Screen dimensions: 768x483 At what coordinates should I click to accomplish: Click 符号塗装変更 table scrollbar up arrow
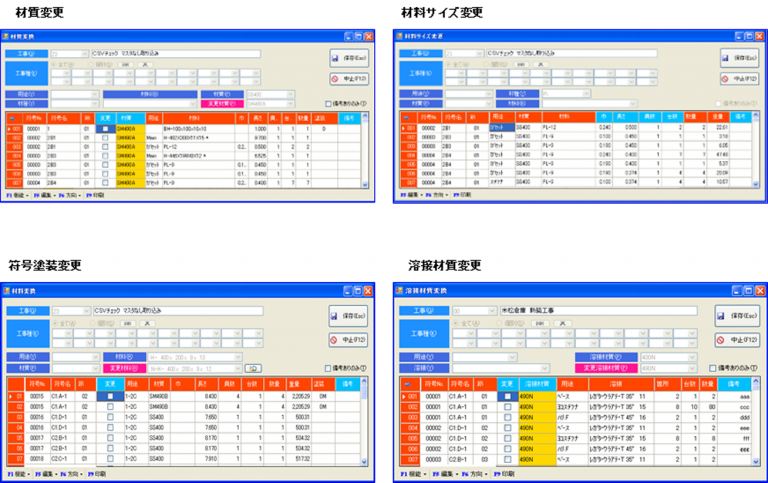364,381
